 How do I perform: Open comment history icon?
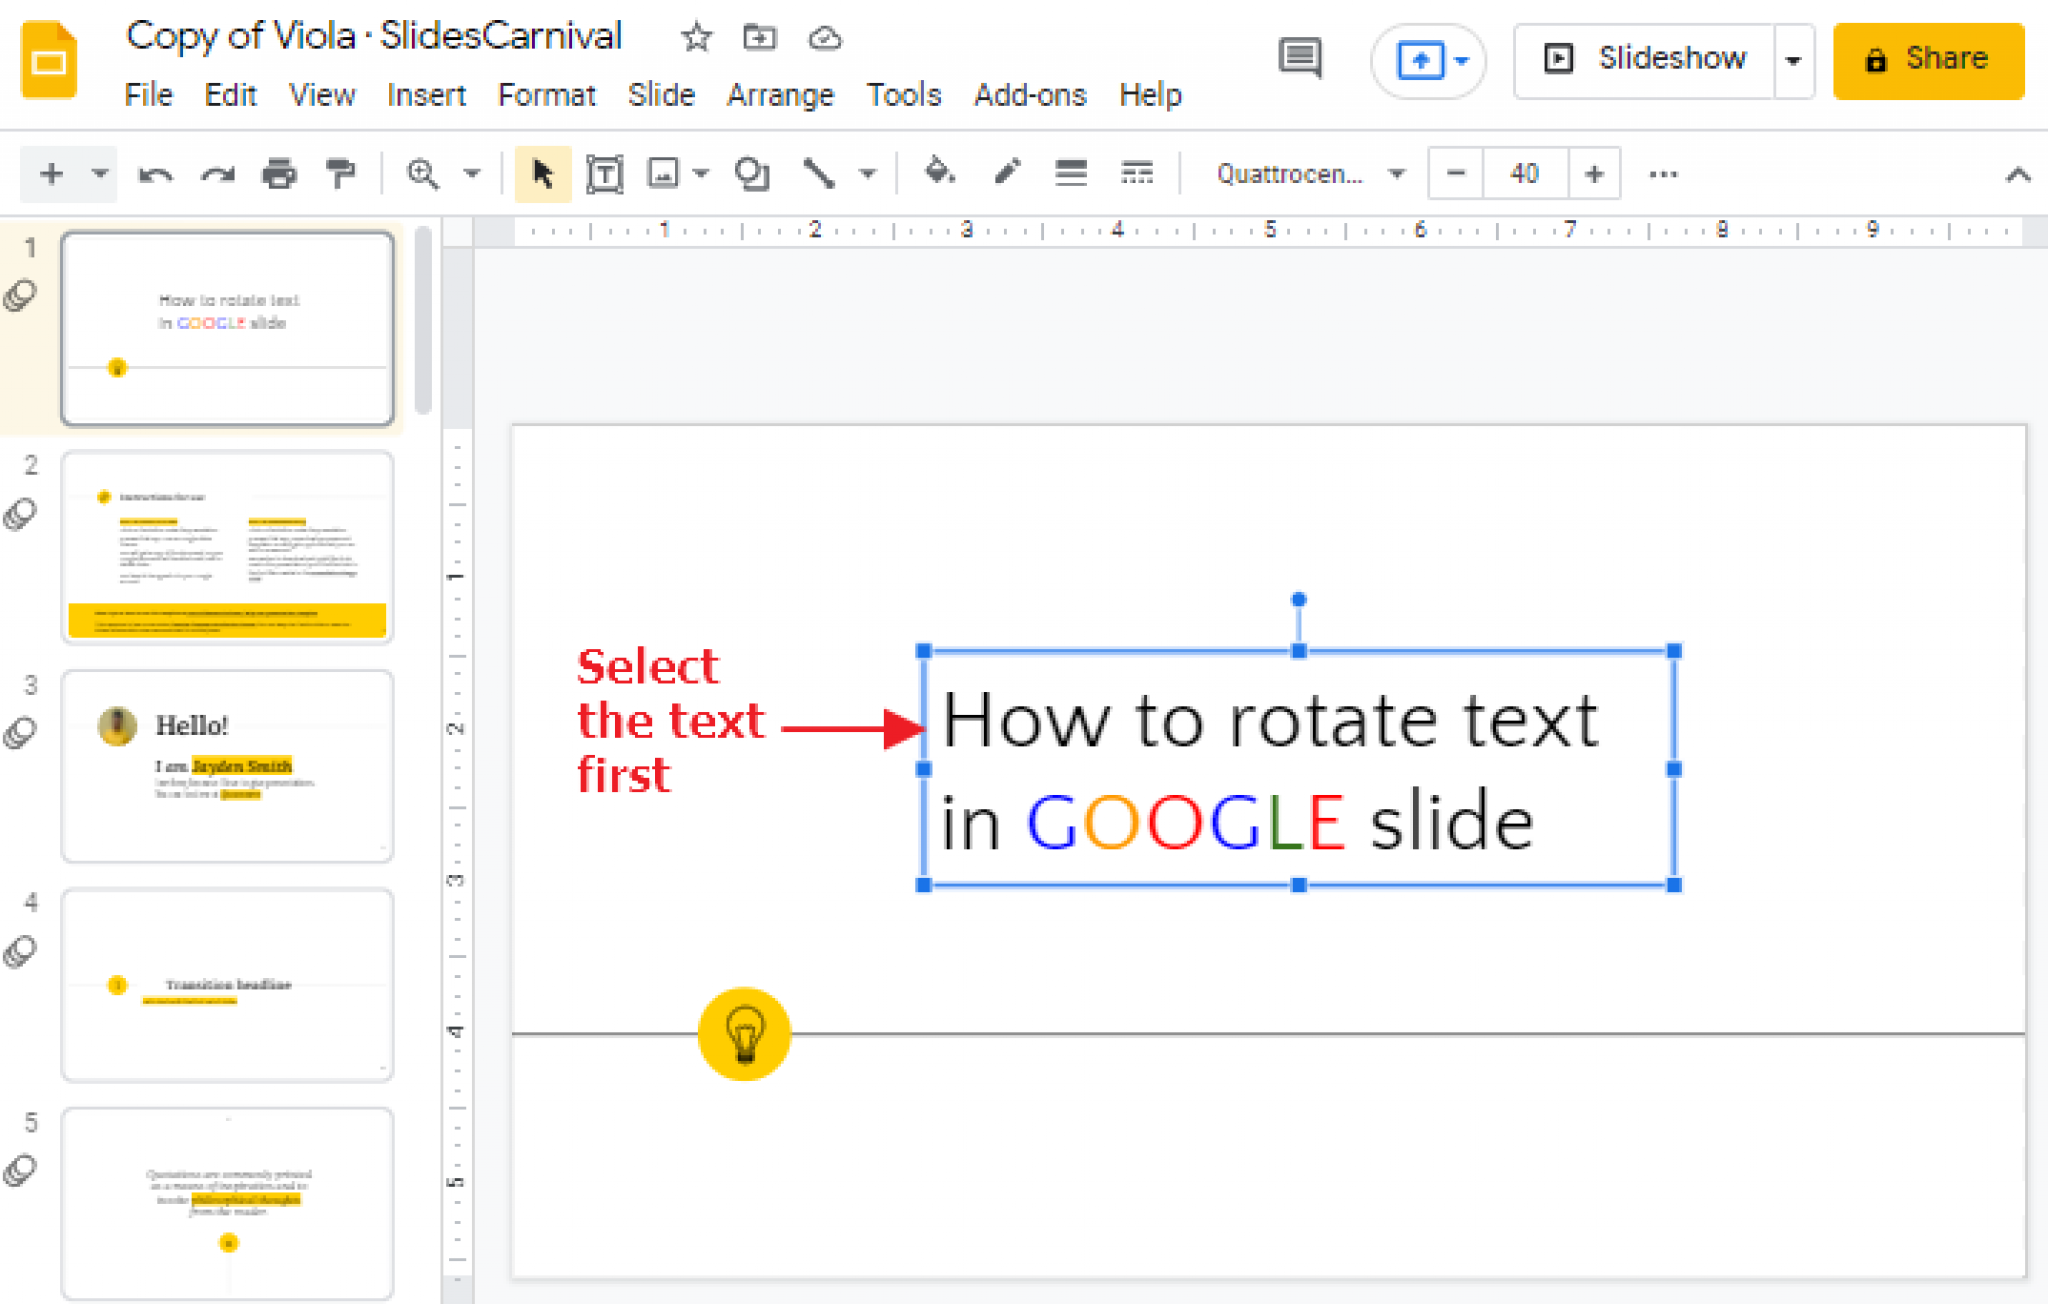coord(1300,58)
